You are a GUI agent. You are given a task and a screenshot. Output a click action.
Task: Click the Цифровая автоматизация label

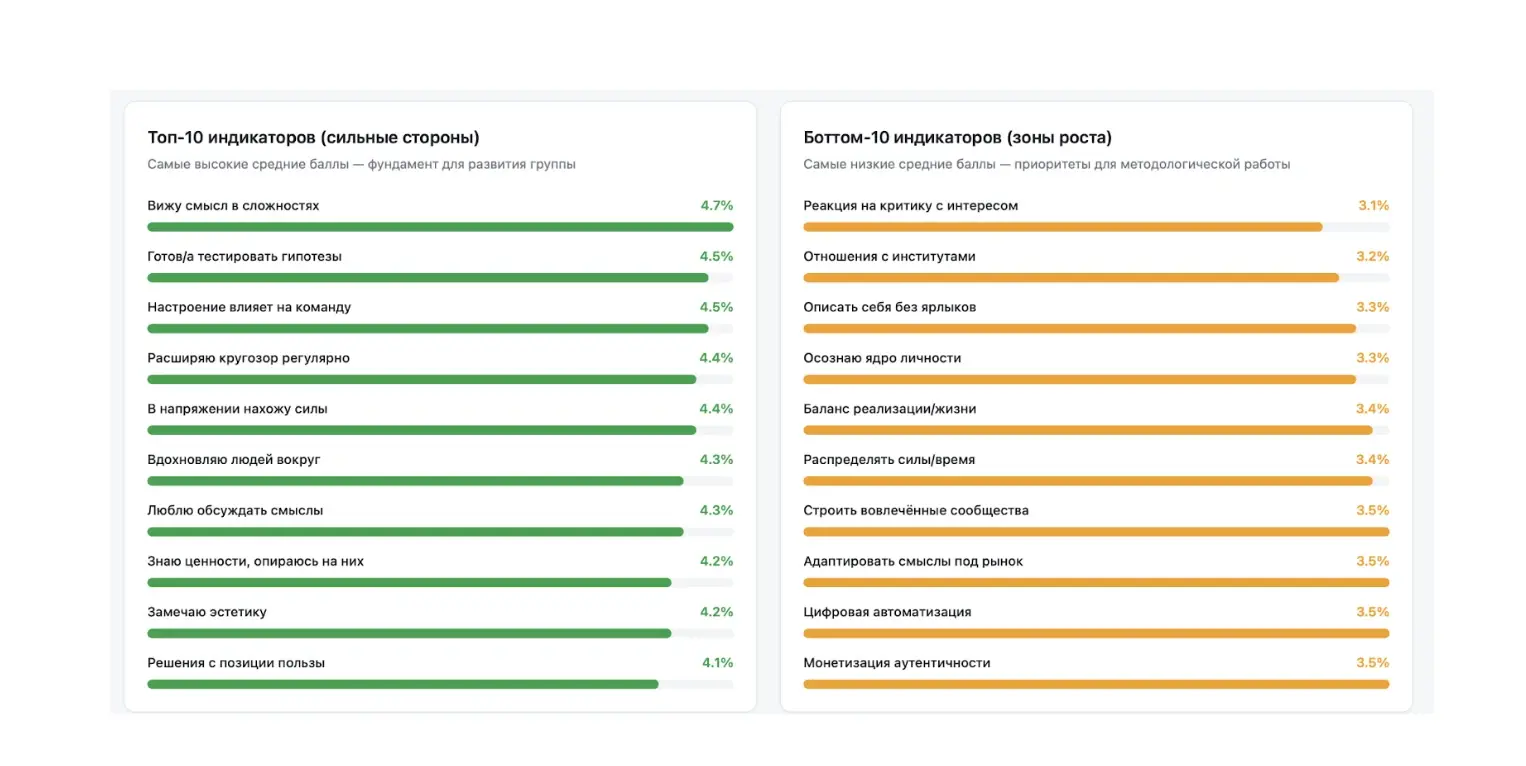click(887, 612)
